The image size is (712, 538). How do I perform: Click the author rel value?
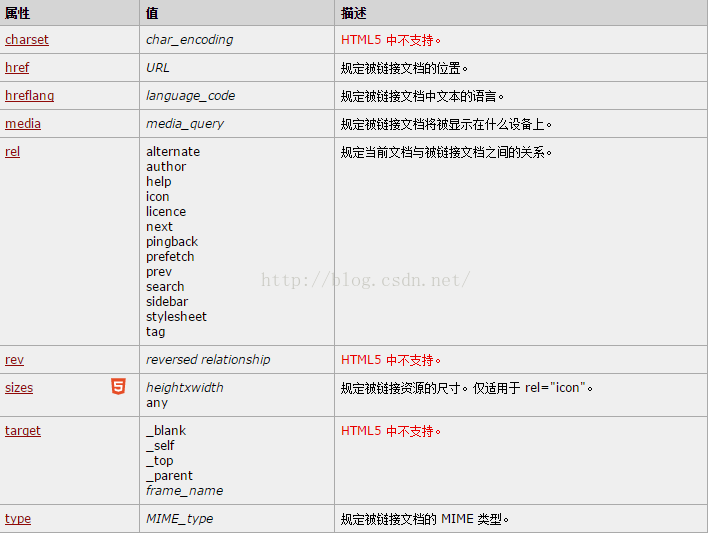(166, 167)
